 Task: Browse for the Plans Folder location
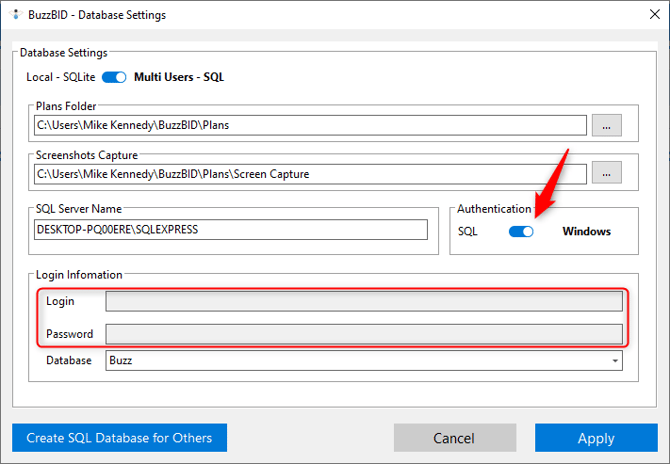[607, 125]
